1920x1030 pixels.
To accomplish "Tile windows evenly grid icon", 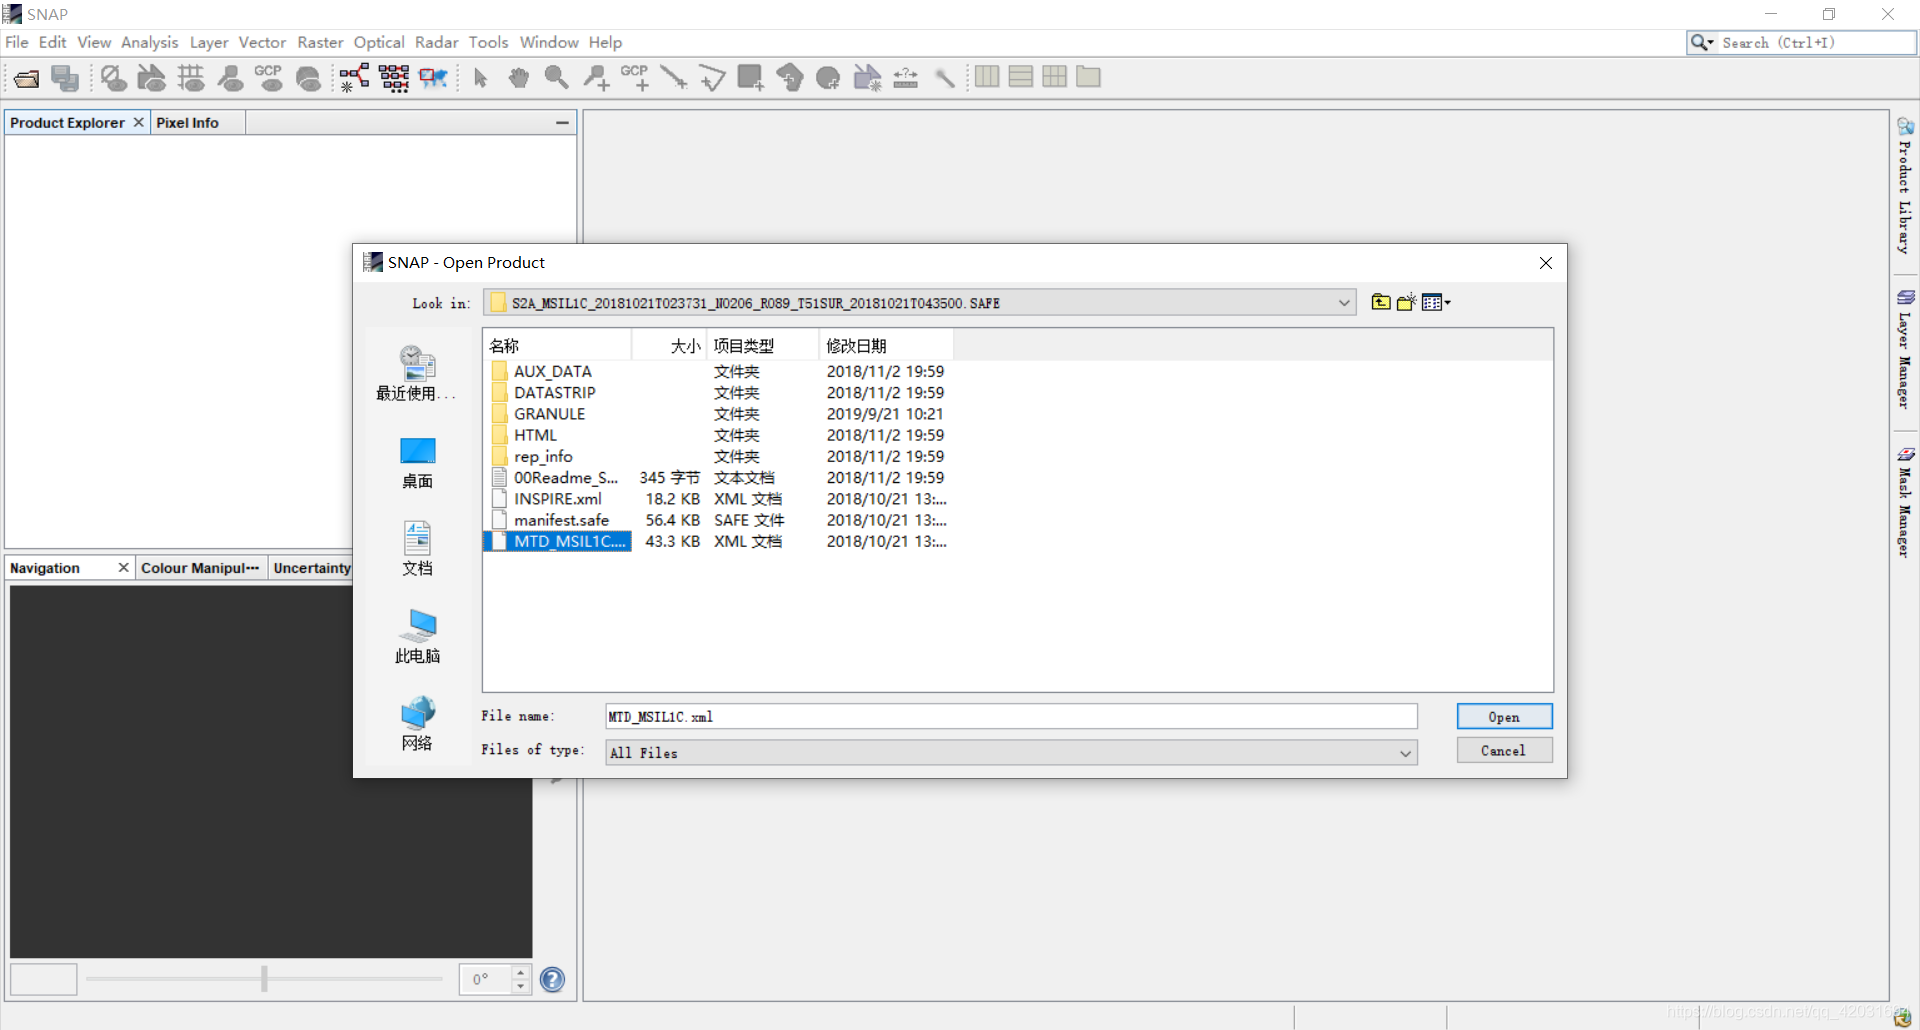I will point(1054,77).
